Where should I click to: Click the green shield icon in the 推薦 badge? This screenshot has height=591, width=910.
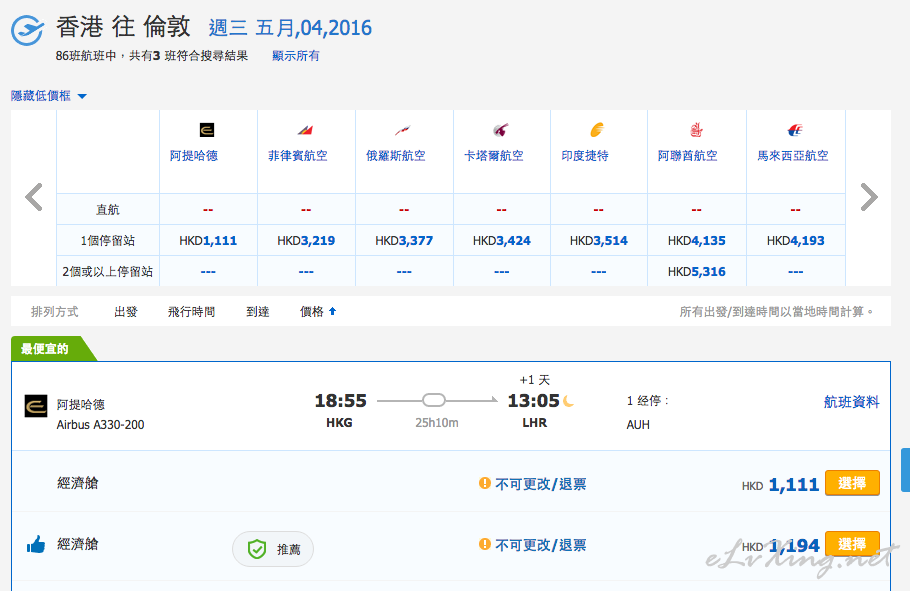click(x=257, y=549)
